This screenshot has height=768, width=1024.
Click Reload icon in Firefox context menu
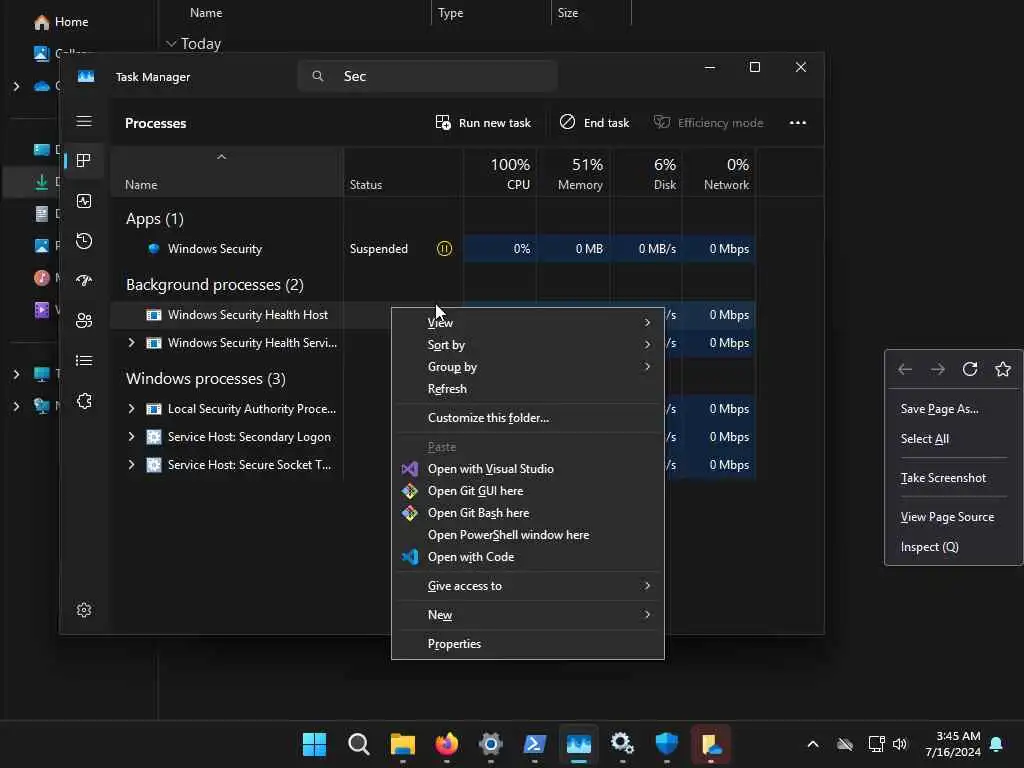point(970,369)
